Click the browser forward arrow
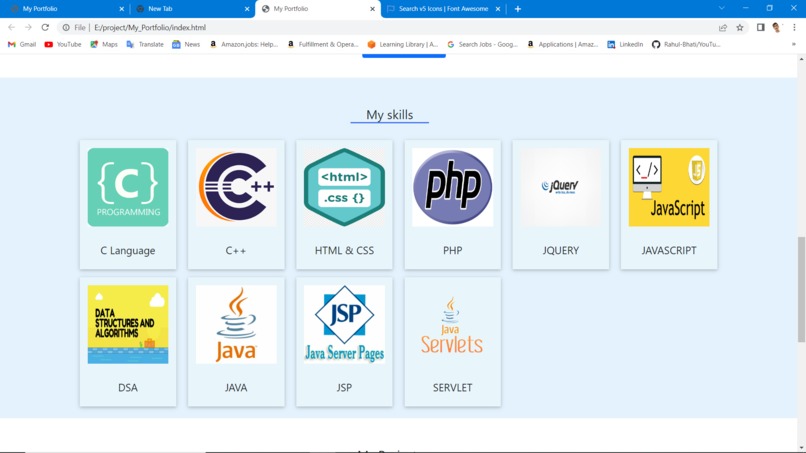 28,27
